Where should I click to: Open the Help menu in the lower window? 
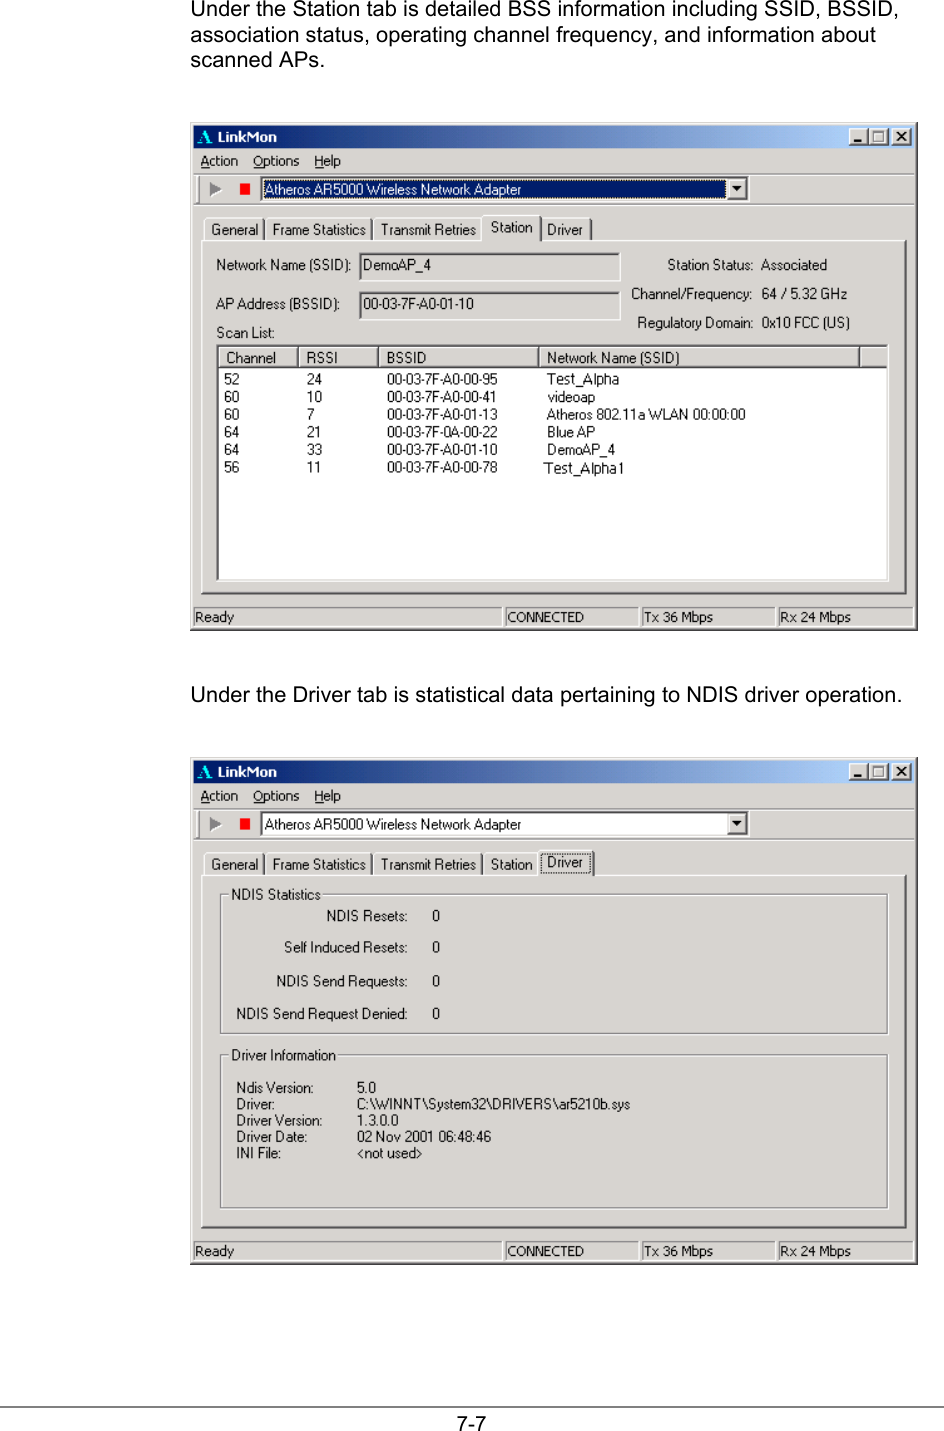point(327,796)
